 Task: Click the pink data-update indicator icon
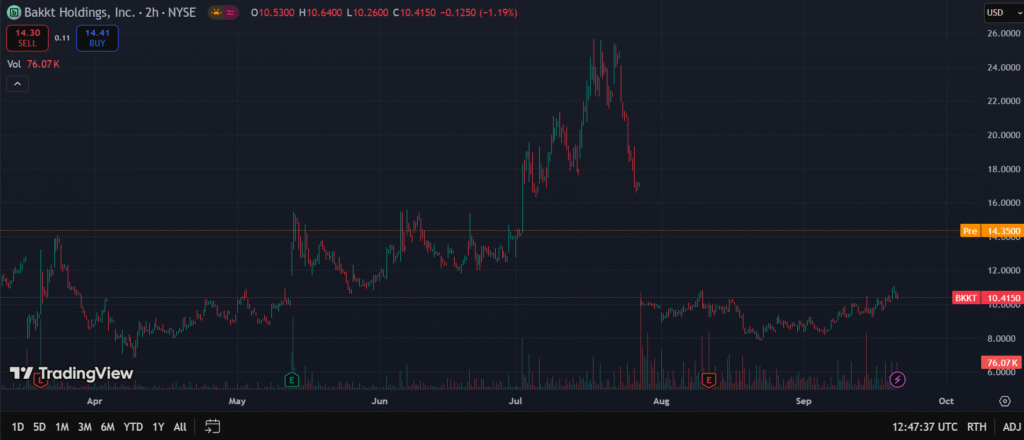(x=231, y=12)
